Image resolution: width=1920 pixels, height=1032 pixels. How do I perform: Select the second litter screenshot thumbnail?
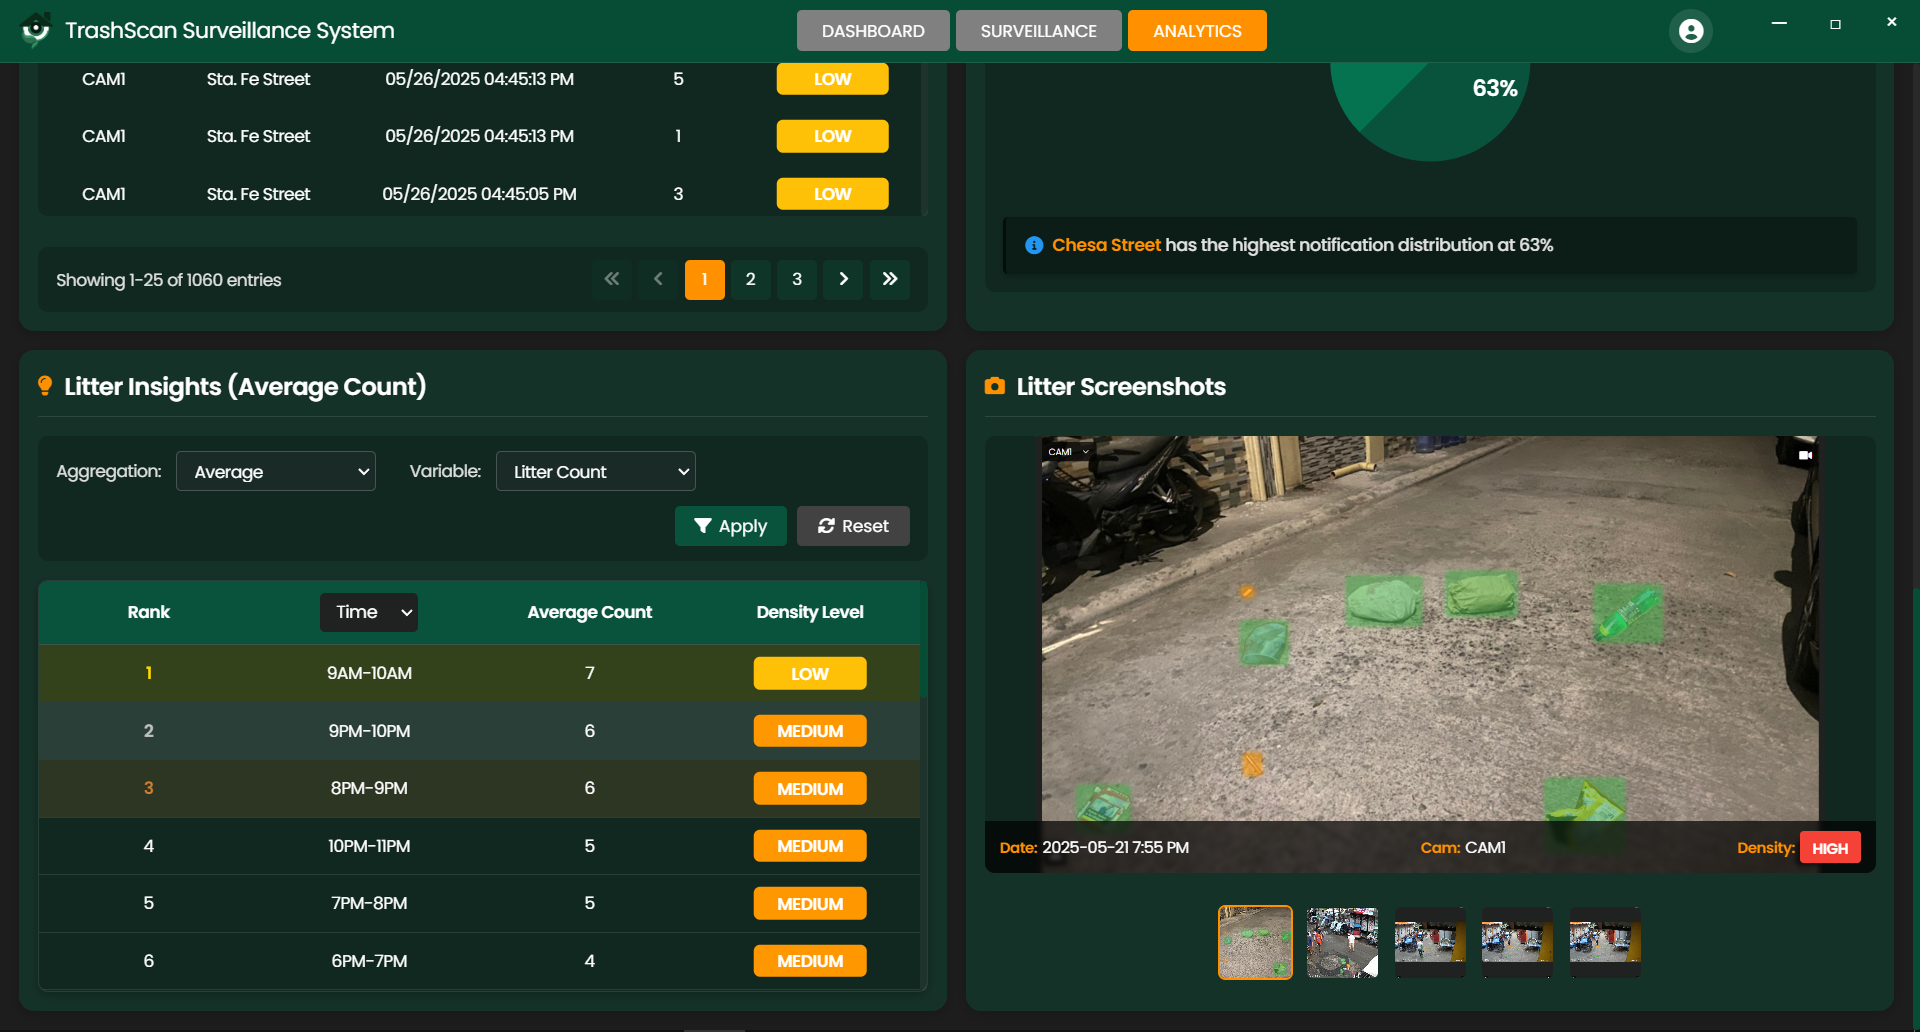(x=1342, y=941)
